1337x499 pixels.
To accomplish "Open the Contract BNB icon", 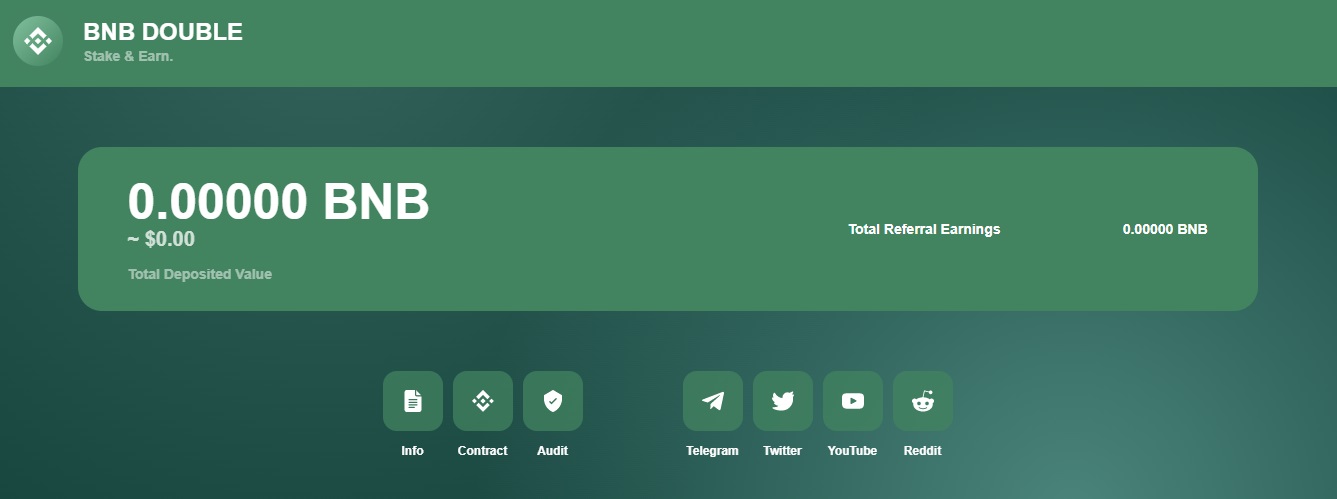I will click(483, 401).
